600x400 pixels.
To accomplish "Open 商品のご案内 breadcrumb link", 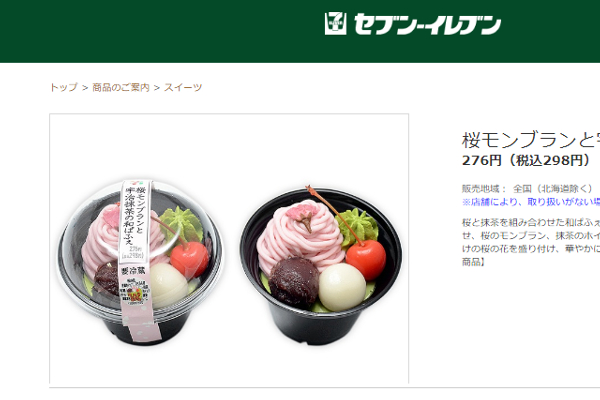I will [x=121, y=87].
